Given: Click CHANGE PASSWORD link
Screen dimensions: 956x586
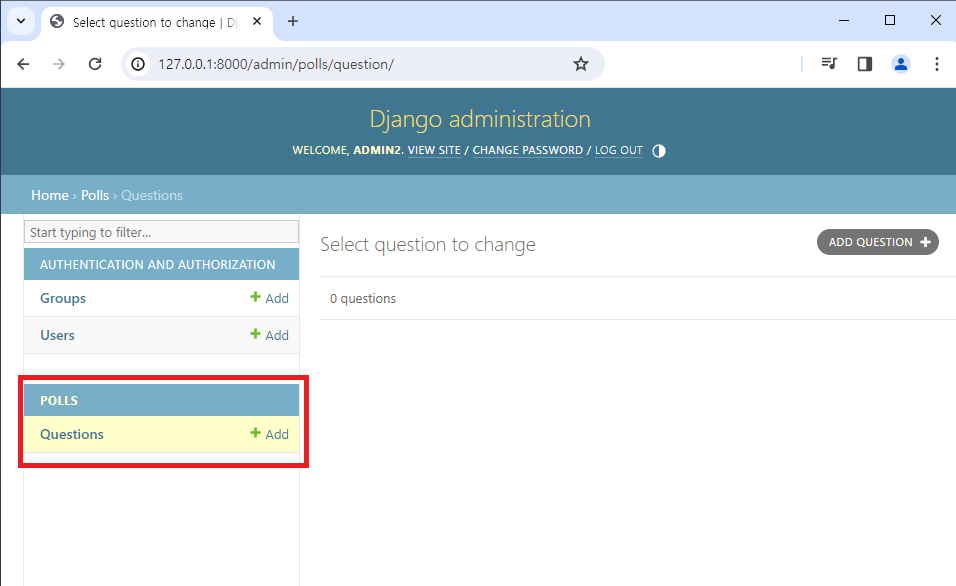Looking at the screenshot, I should coord(527,151).
